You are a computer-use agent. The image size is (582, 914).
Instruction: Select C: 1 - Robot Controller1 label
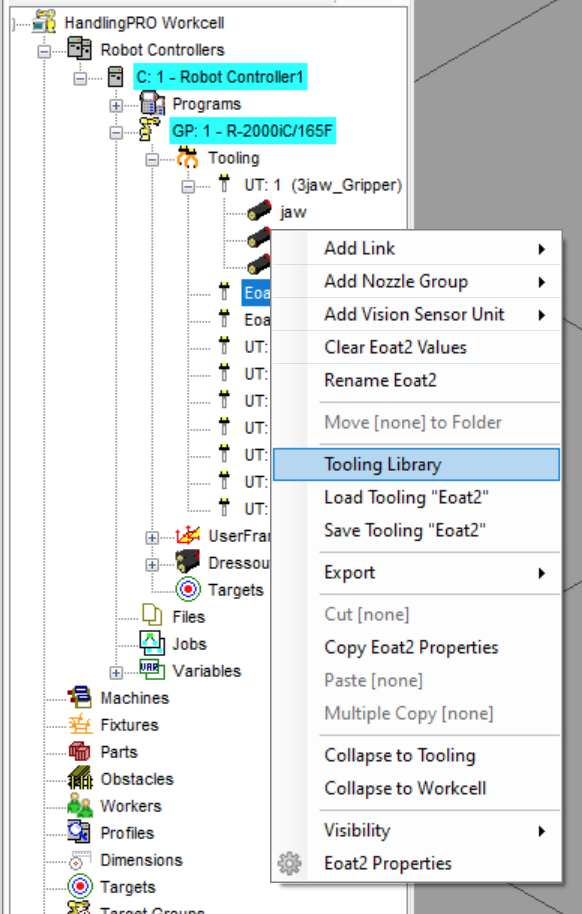(220, 77)
